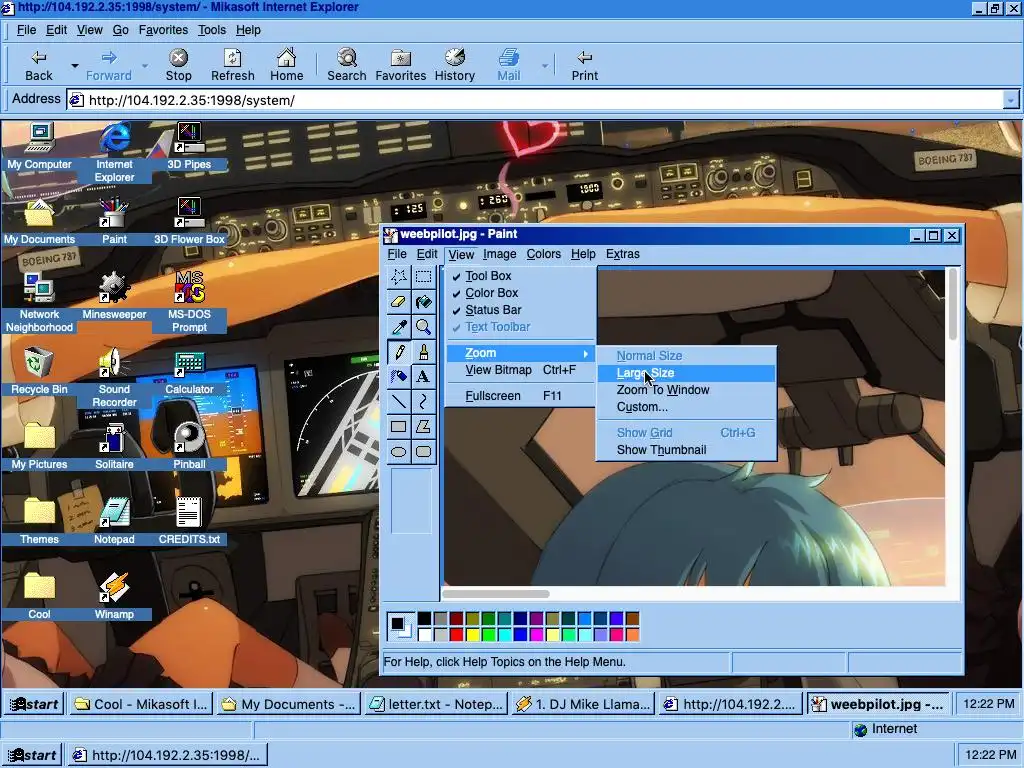Click the outer Start button at bottom
The width and height of the screenshot is (1024, 768).
[x=33, y=755]
